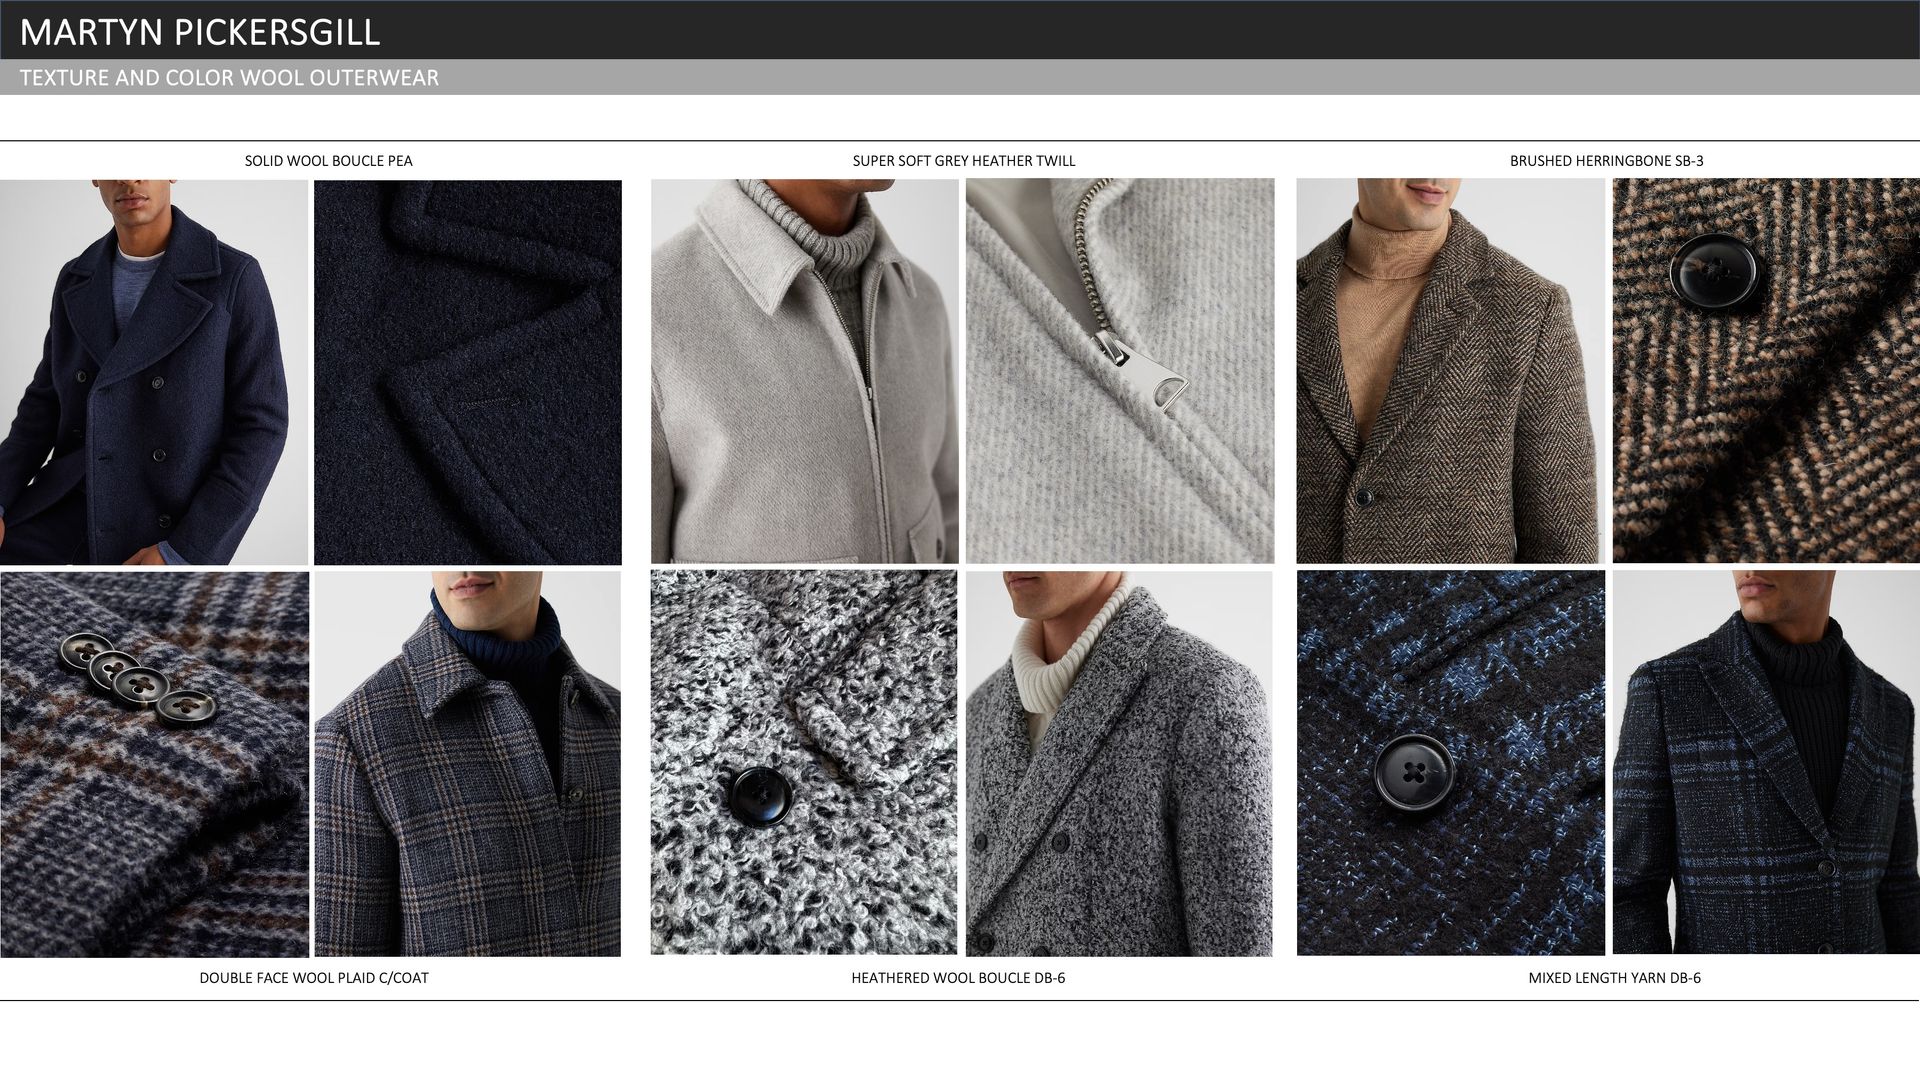Select the Texture and Color Wool Outerwear subtitle
This screenshot has height=1080, width=1920.
pyautogui.click(x=229, y=78)
